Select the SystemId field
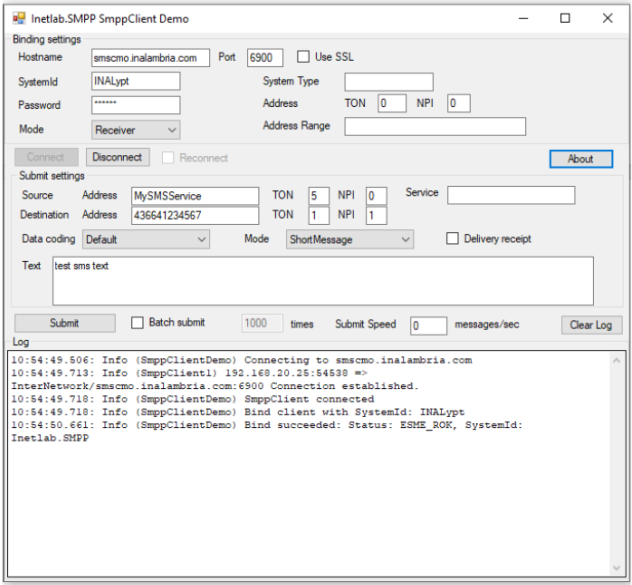Screen dimensions: 632x585 coord(135,81)
